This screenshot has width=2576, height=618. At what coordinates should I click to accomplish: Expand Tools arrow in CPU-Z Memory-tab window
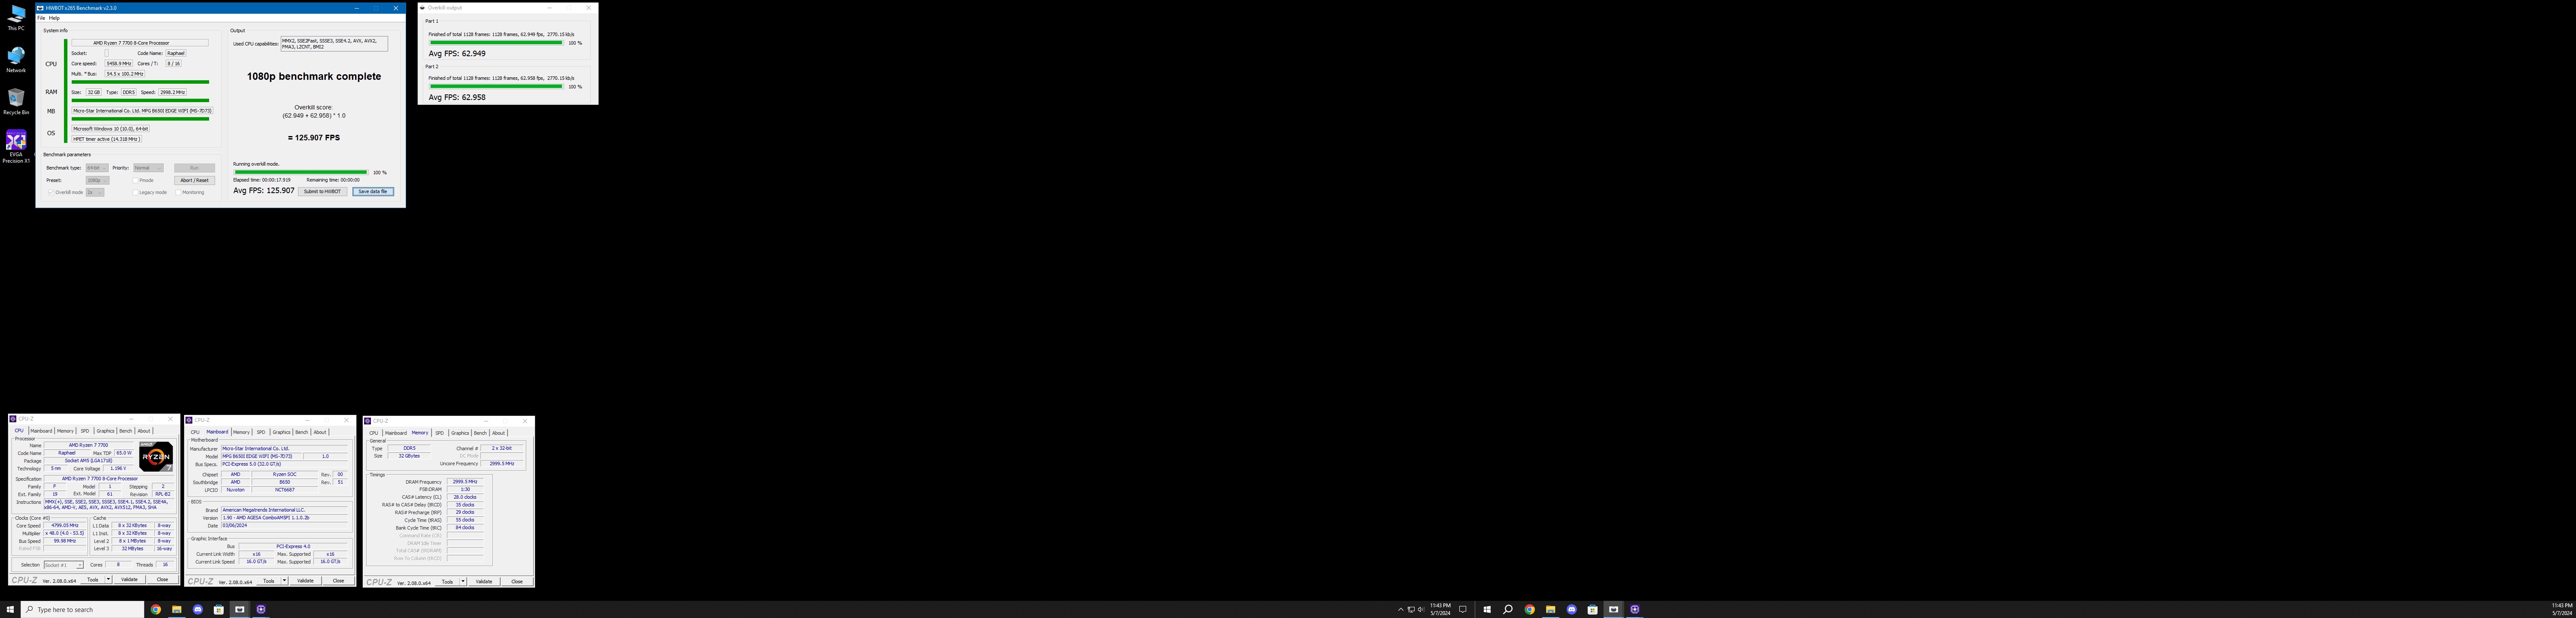point(463,582)
